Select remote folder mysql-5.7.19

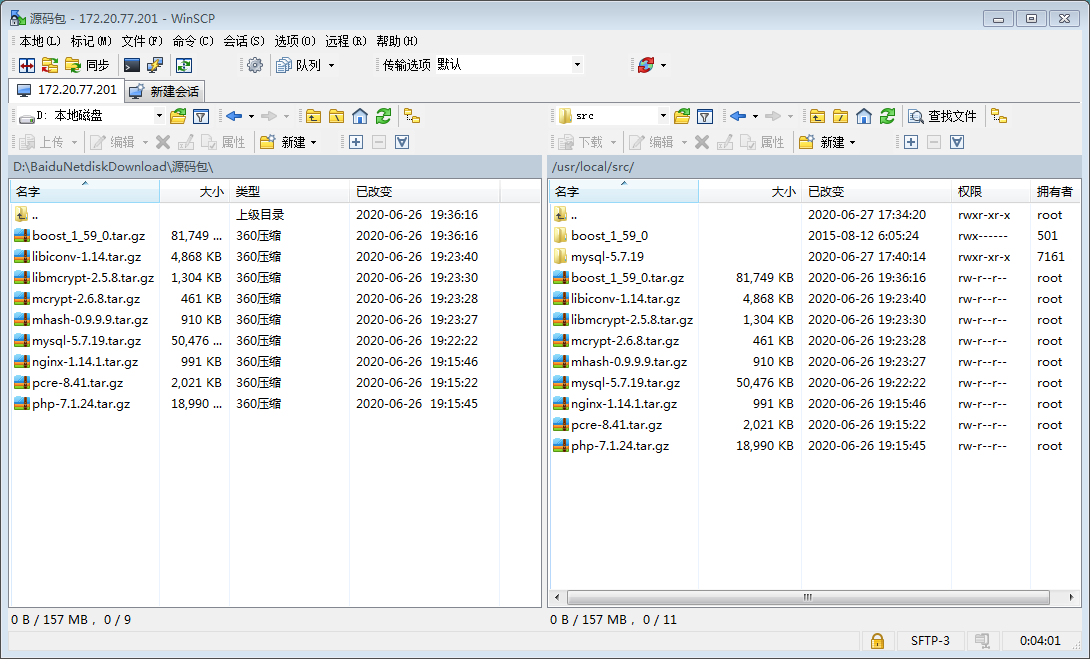coord(607,257)
